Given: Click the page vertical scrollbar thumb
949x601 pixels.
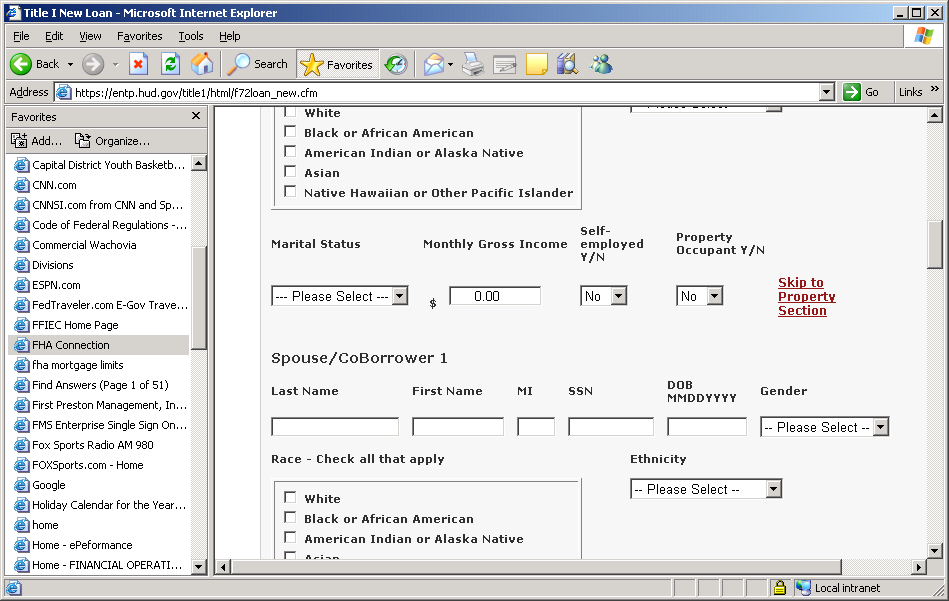Looking at the screenshot, I should pyautogui.click(x=935, y=244).
